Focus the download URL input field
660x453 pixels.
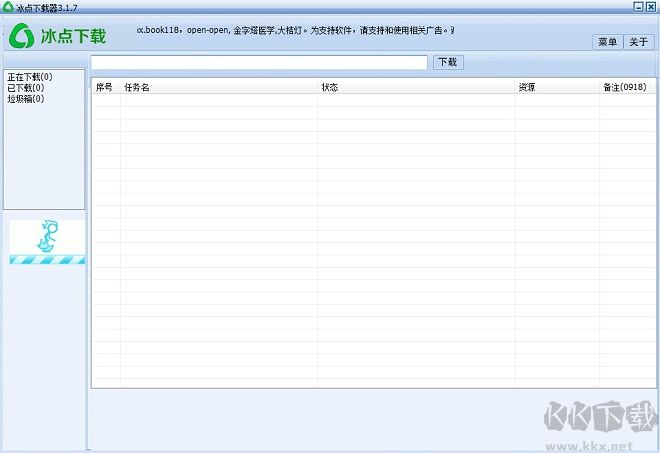[259, 62]
